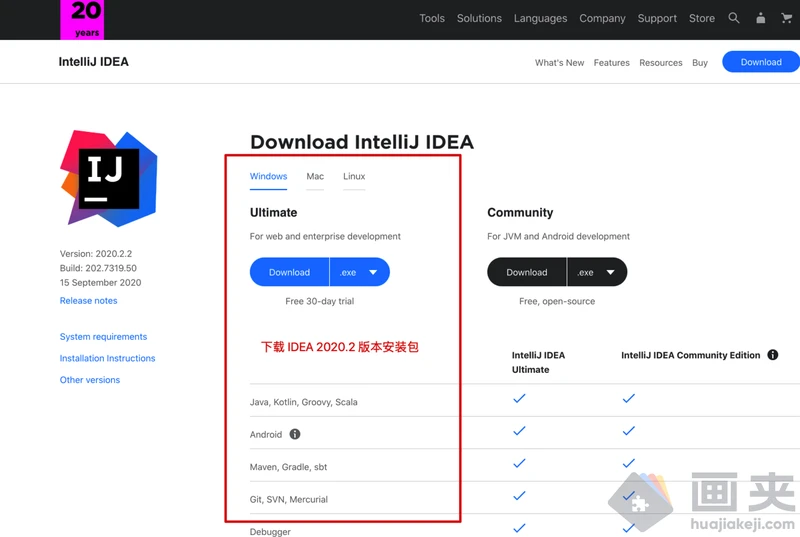Click the IntelliJ IDEA product title in subheader
The image size is (800, 537).
click(x=93, y=62)
